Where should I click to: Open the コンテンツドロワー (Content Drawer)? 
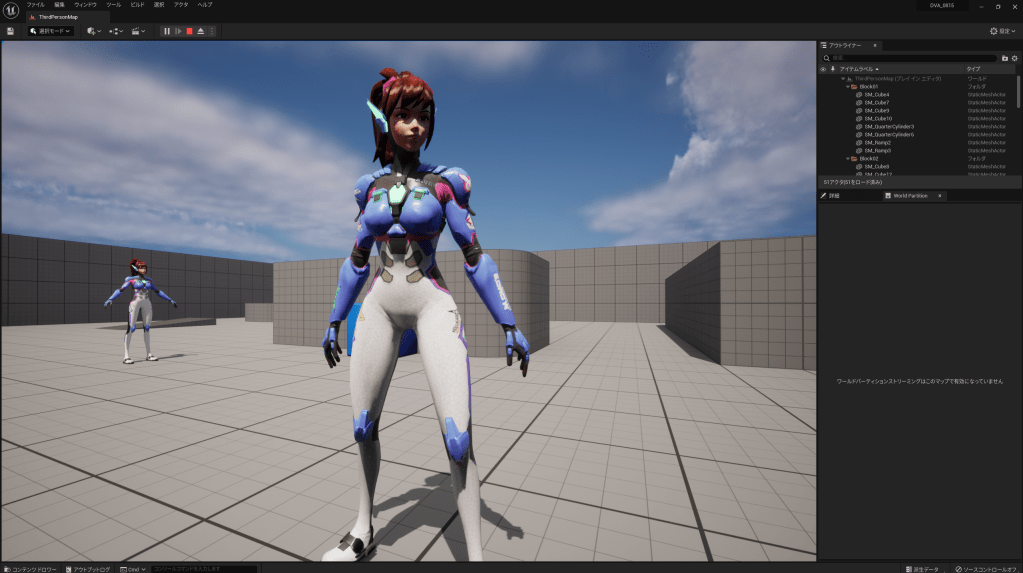coord(31,569)
